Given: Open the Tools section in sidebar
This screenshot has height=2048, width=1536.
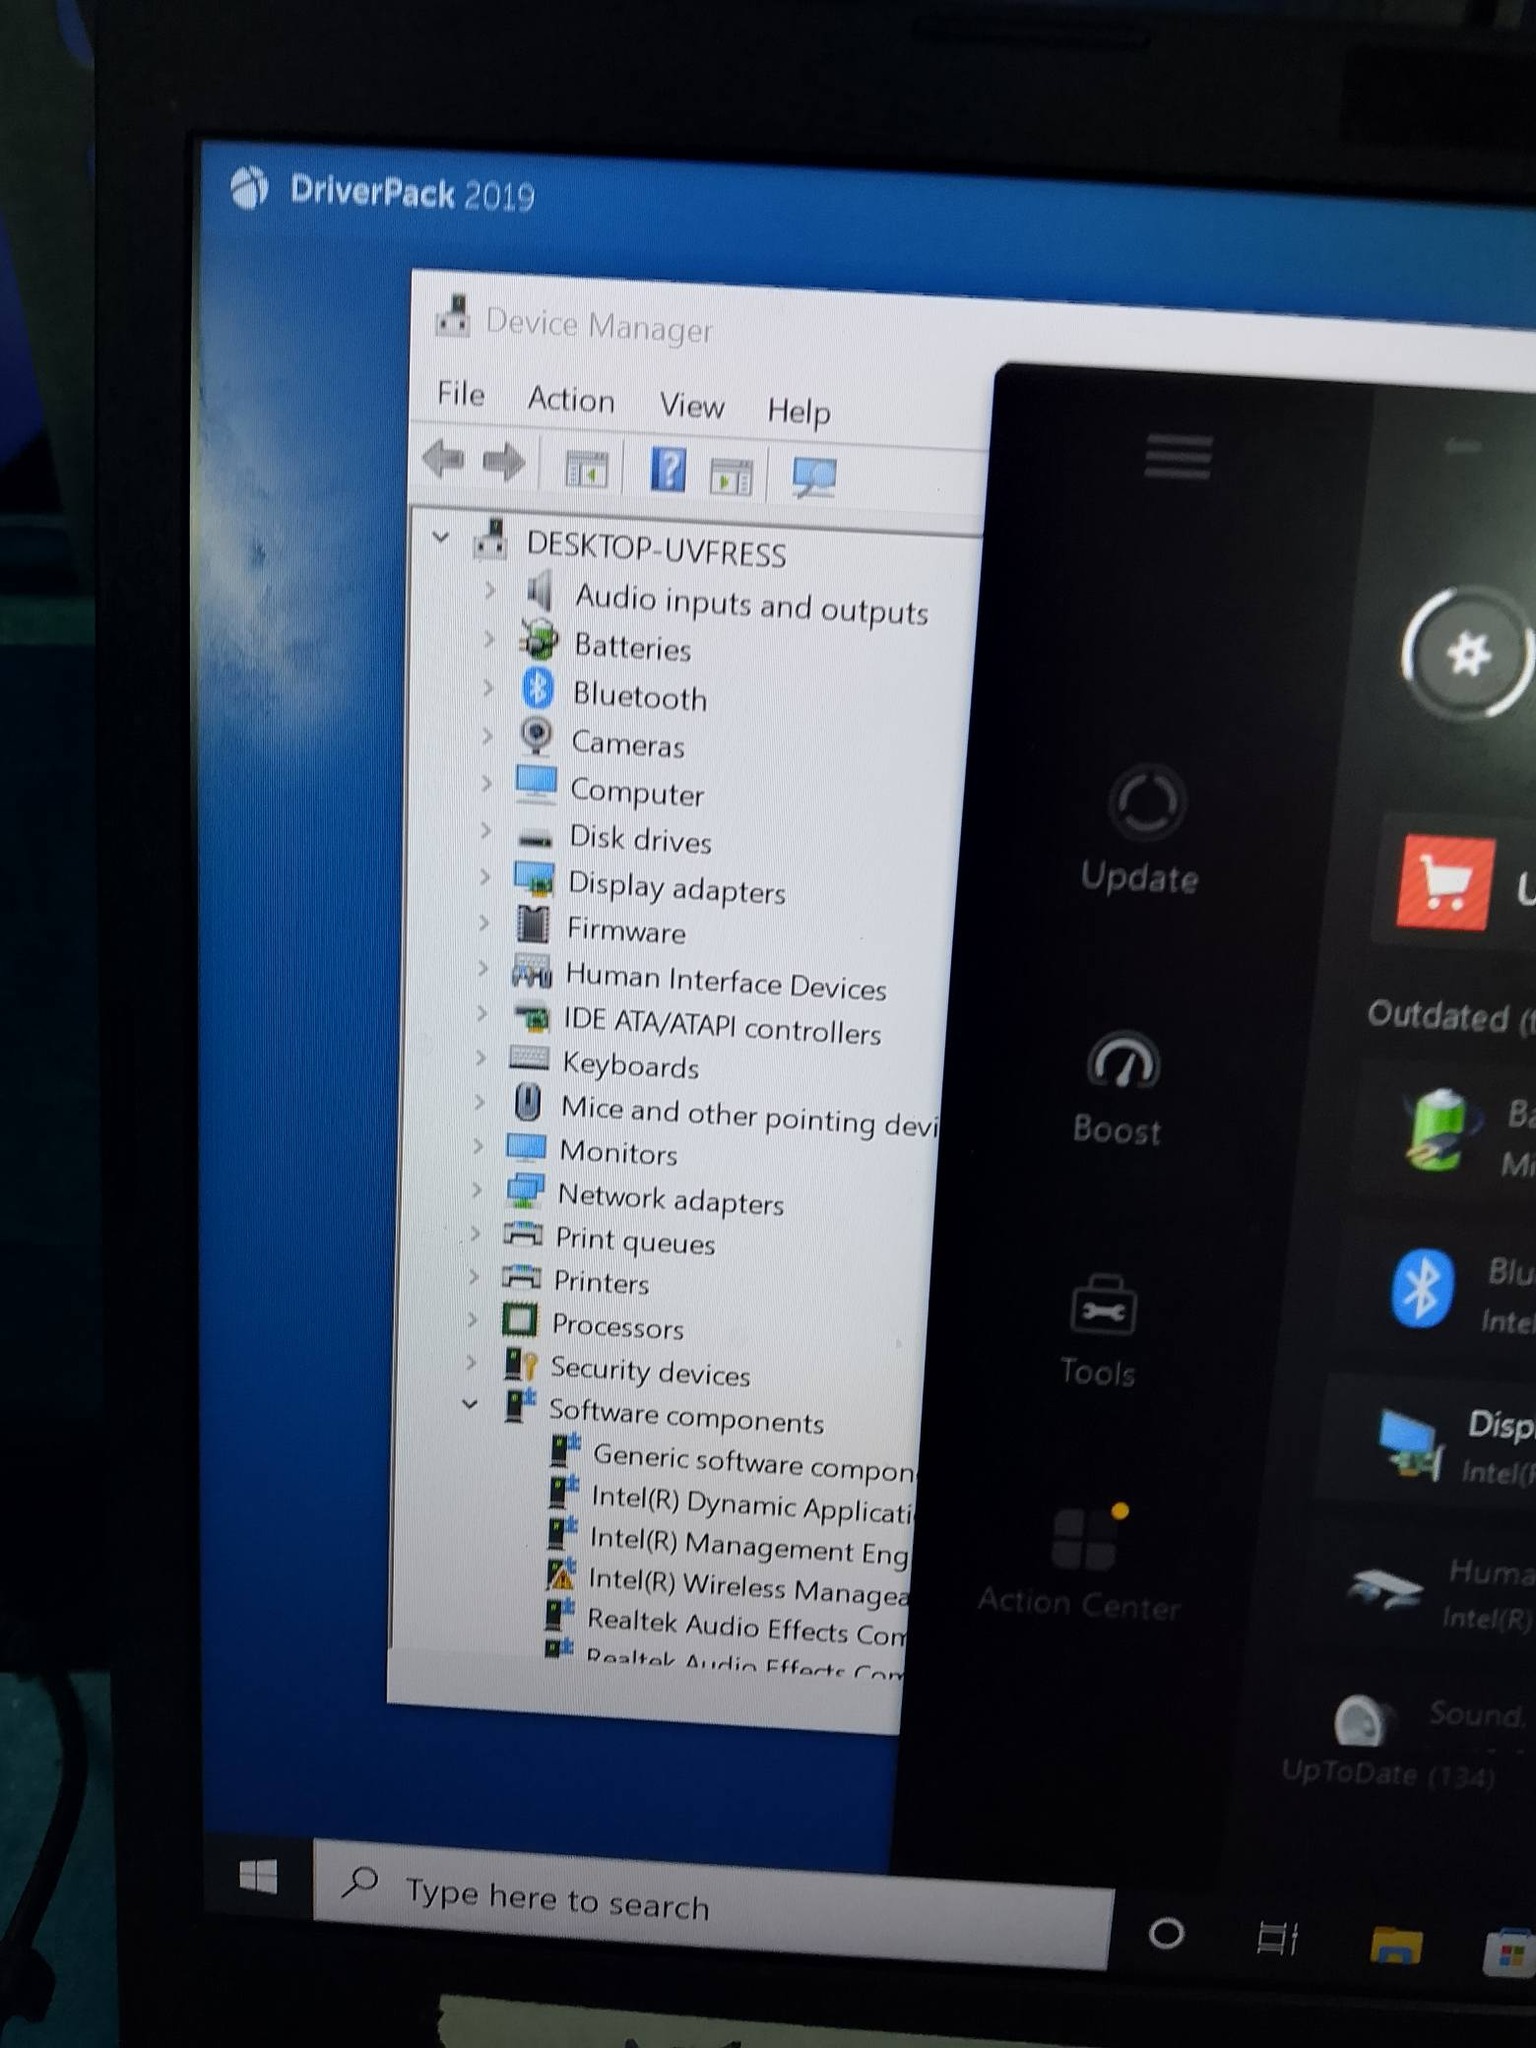Looking at the screenshot, I should tap(1099, 1330).
